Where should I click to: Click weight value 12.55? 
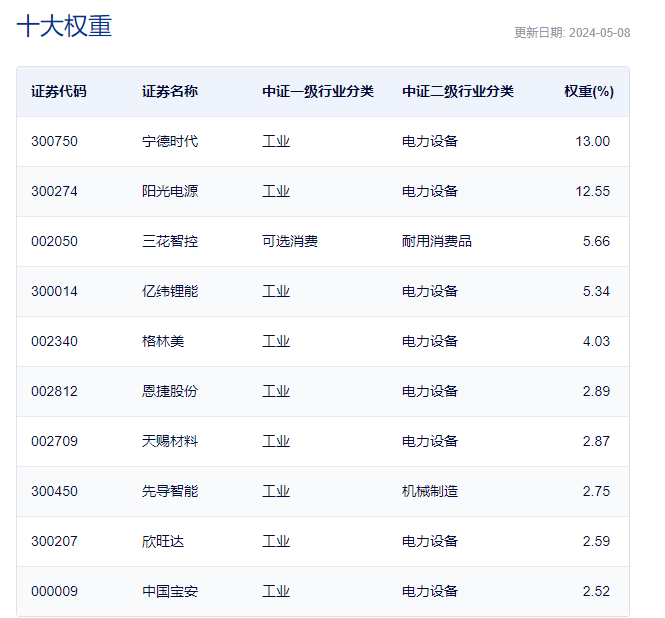coord(592,191)
